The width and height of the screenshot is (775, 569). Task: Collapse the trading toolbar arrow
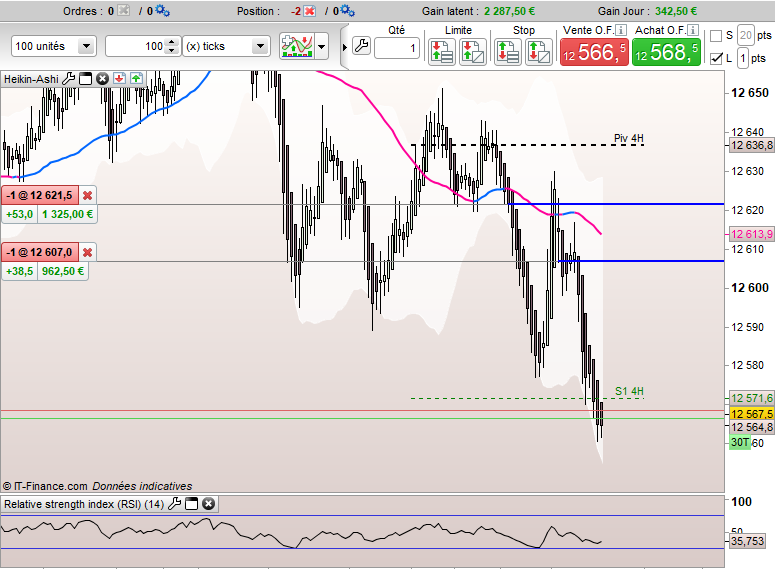(344, 48)
